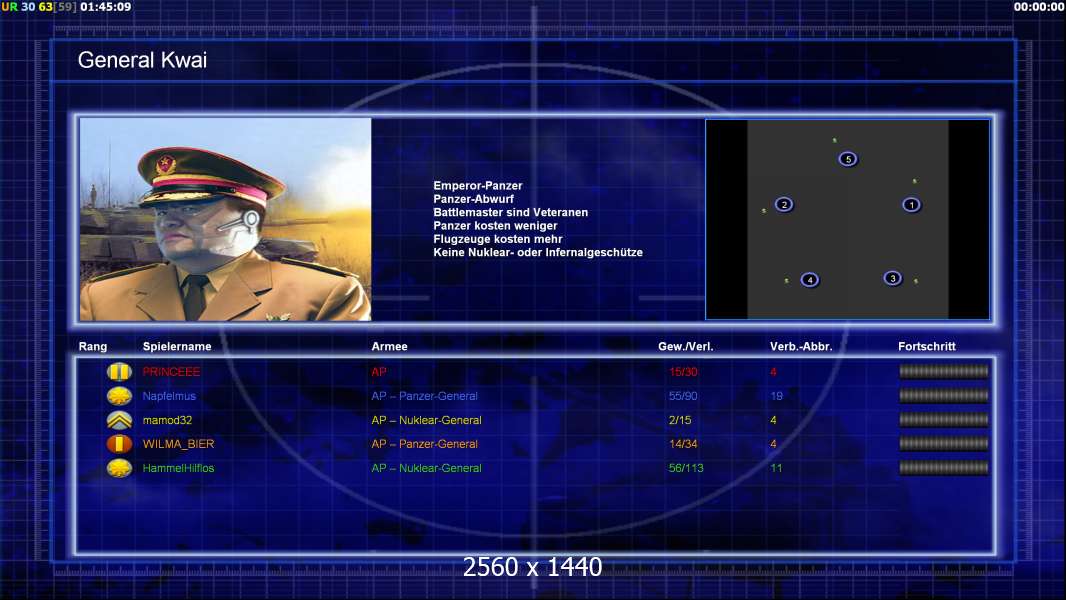Click WILMA_BIER's orange rank icon
Viewport: 1066px width, 600px height.
(x=119, y=444)
